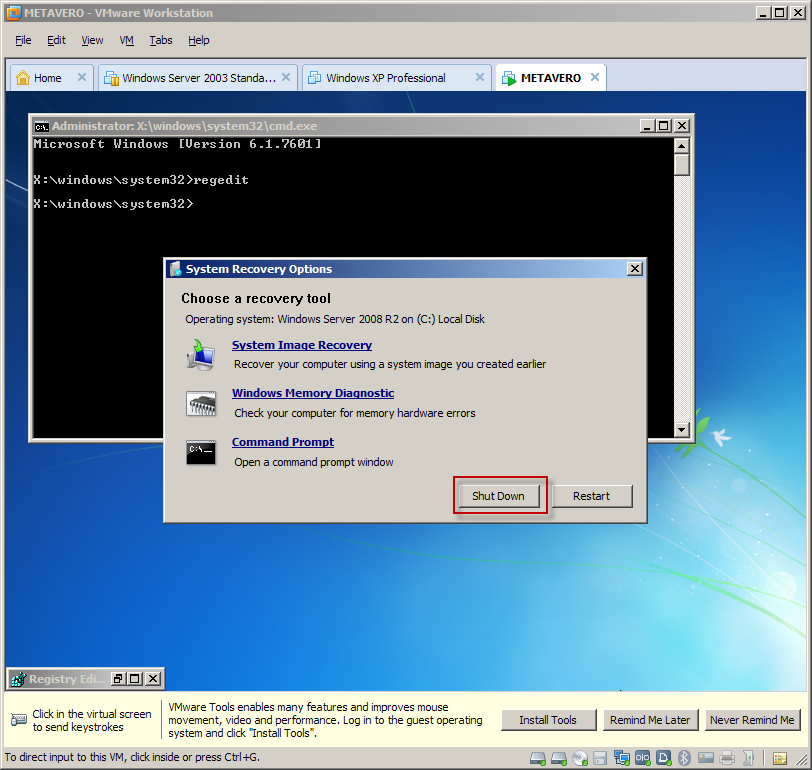Maximize the cmd.exe window
The image size is (812, 770).
click(x=664, y=126)
